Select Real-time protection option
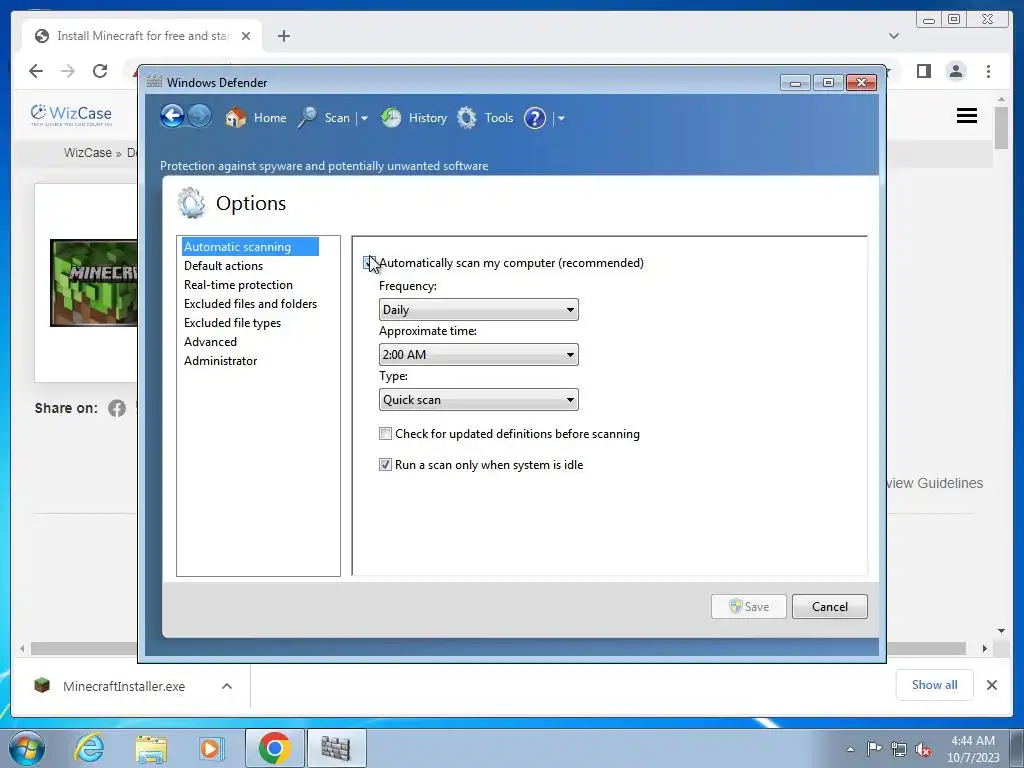 click(x=238, y=285)
